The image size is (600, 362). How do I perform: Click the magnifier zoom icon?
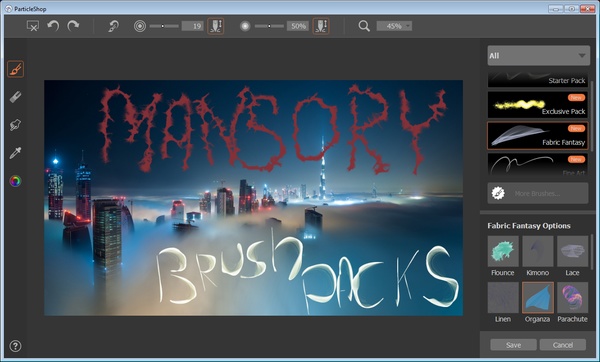[x=364, y=26]
